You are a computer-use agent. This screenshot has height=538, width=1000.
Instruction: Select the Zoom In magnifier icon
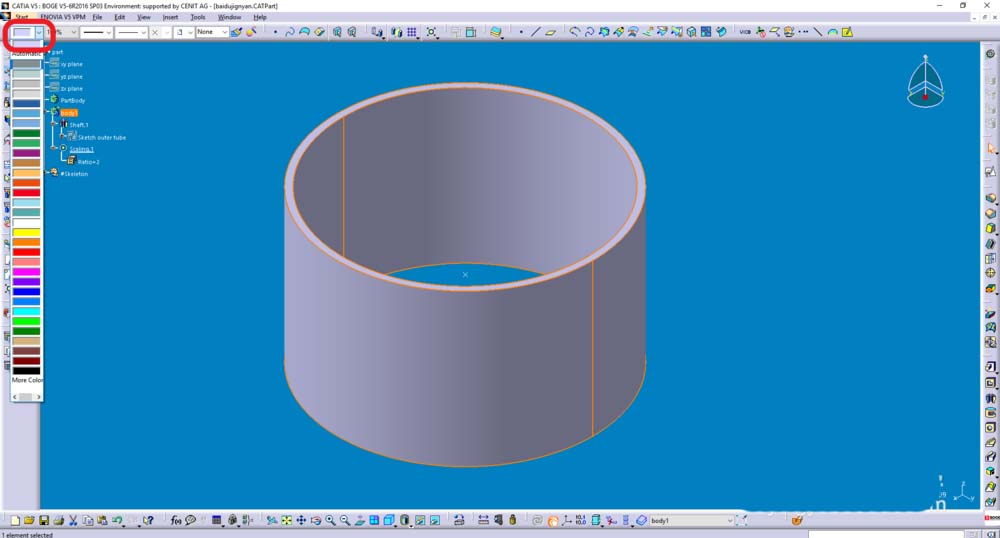pyautogui.click(x=330, y=521)
